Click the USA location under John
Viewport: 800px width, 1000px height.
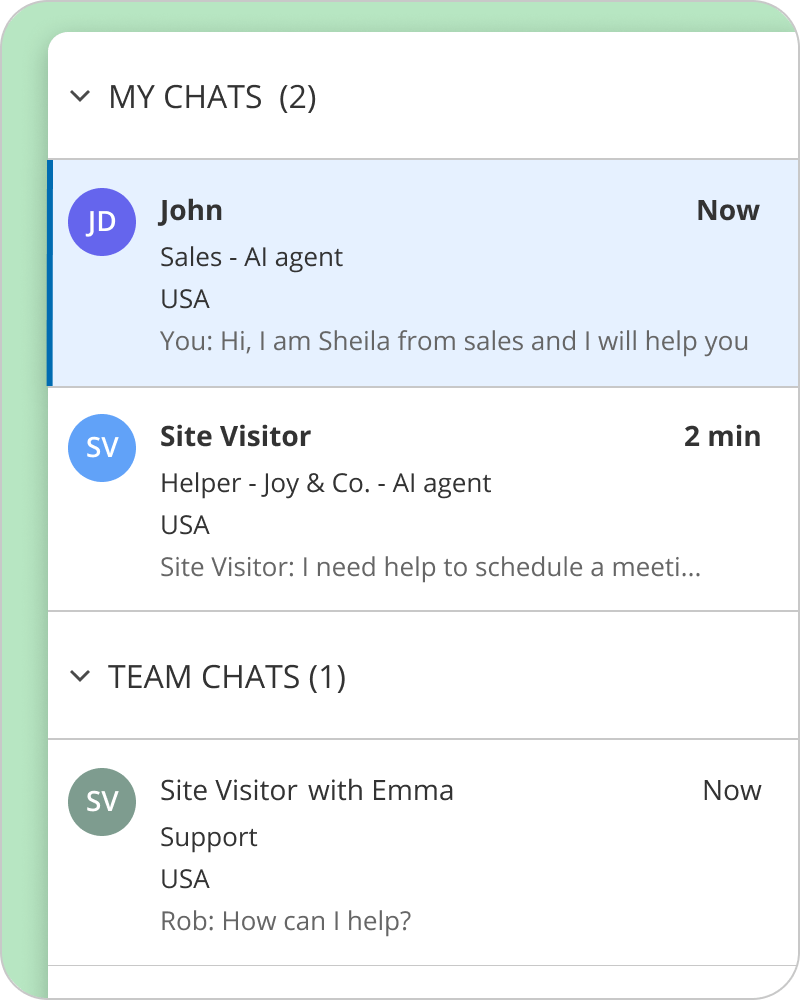185,300
